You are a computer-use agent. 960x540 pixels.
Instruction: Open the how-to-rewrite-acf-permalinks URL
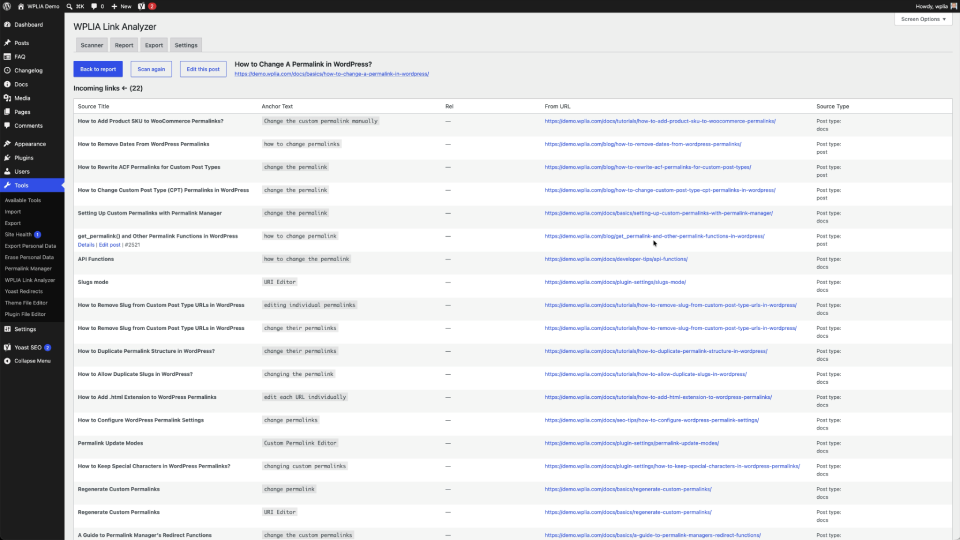click(x=648, y=167)
